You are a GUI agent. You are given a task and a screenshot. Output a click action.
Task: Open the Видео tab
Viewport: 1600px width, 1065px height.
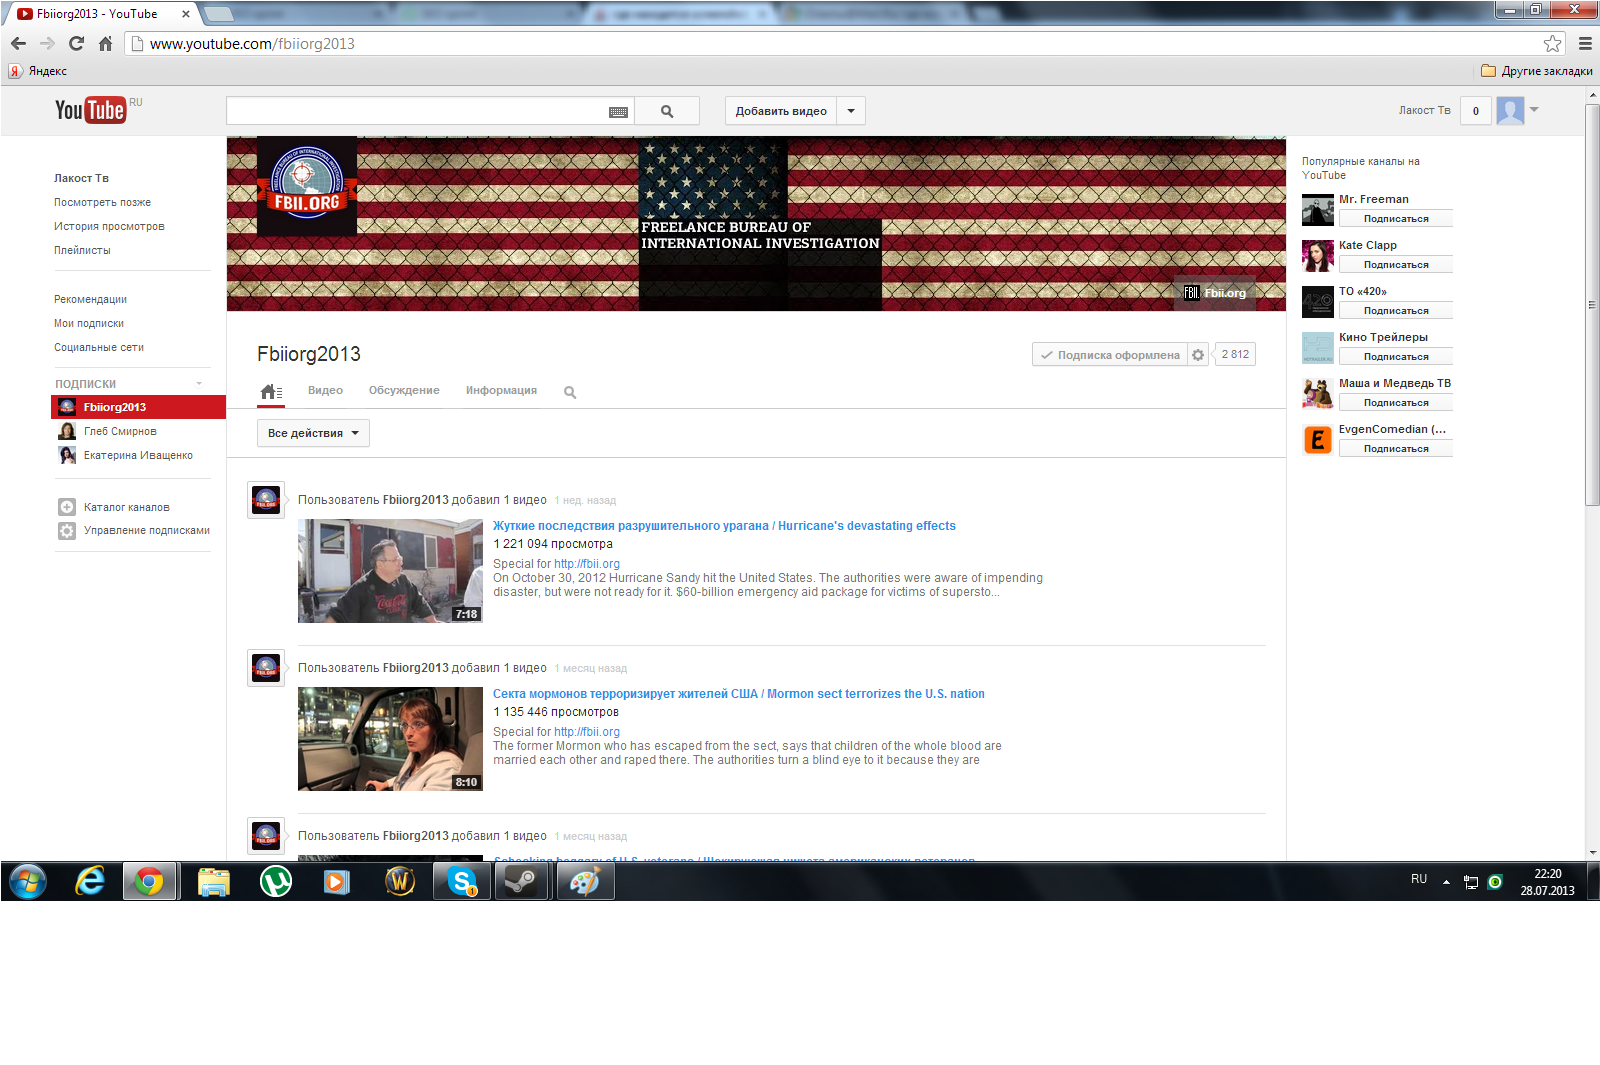pyautogui.click(x=325, y=391)
